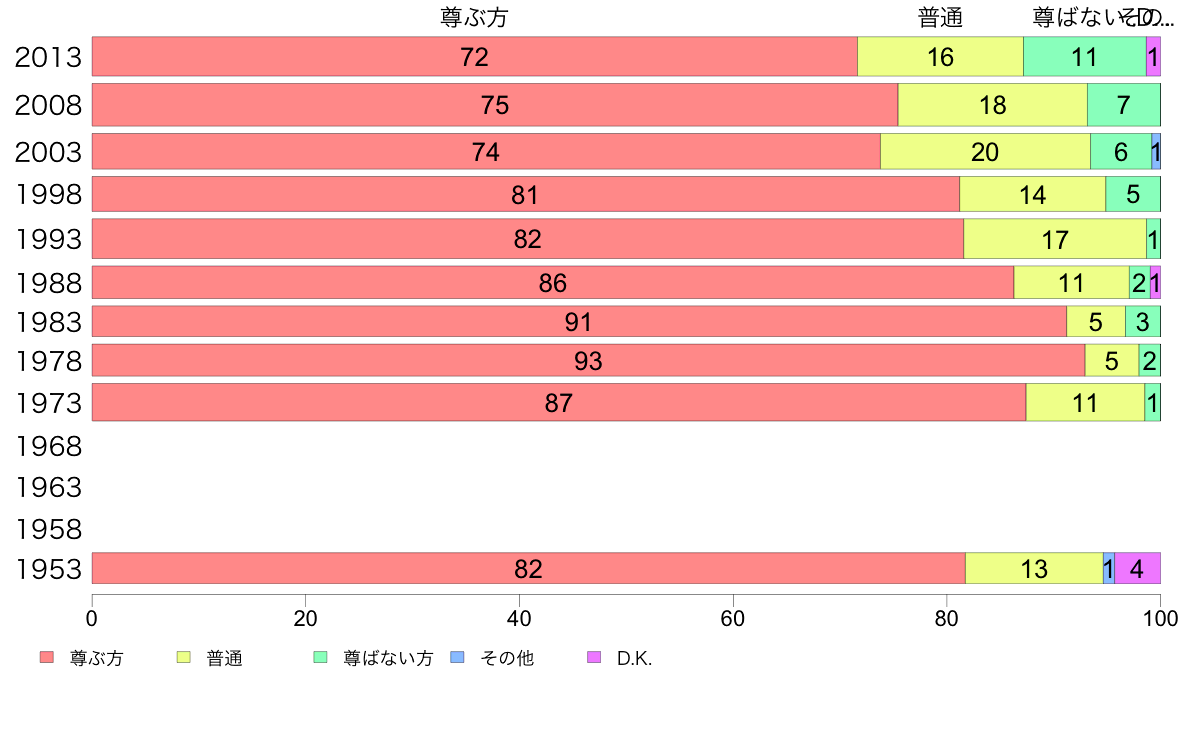The image size is (1188, 736).
Task: Select the D.K. legend label text
Action: coord(634,658)
